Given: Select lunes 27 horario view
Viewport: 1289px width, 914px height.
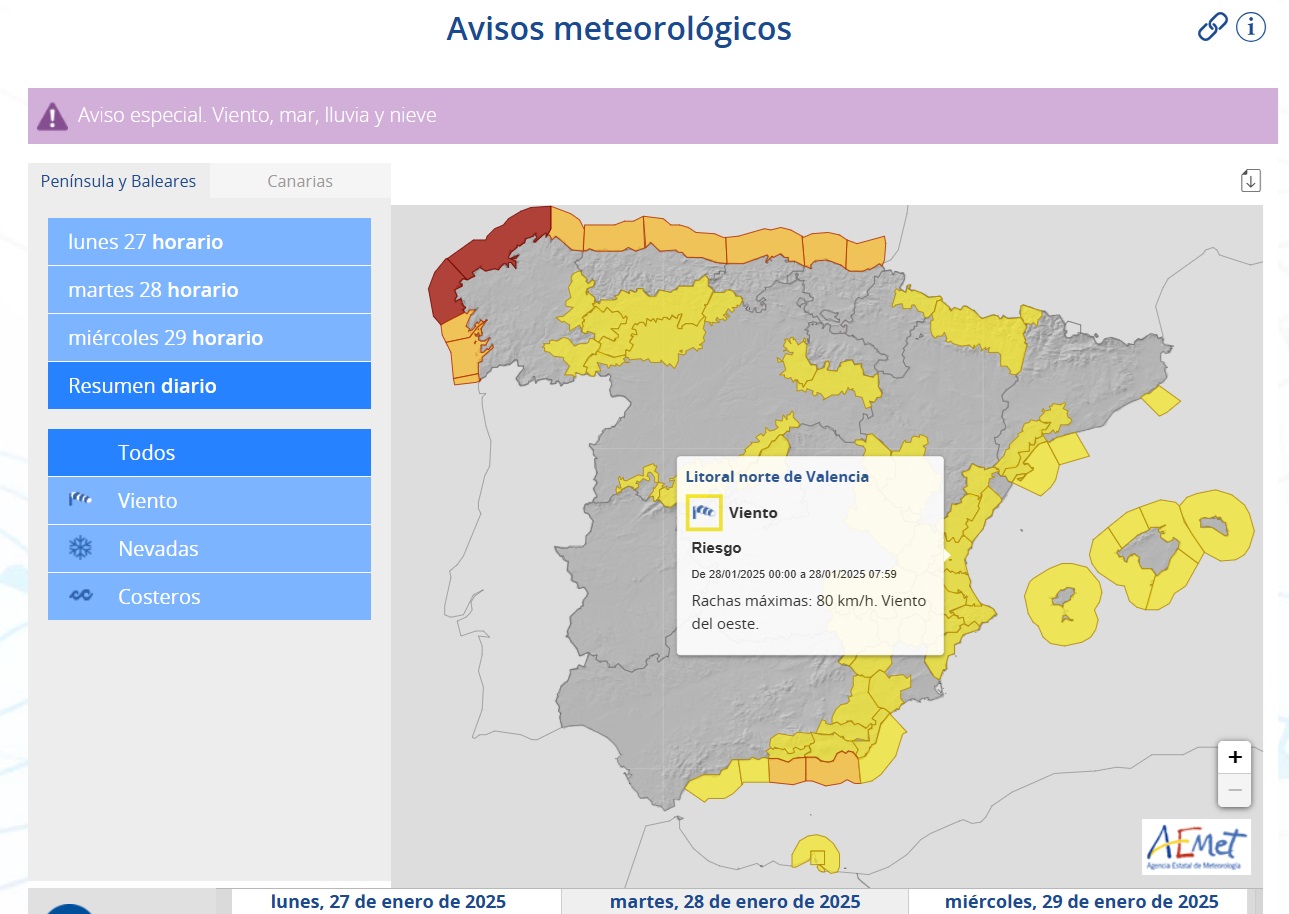Looking at the screenshot, I should tap(209, 242).
